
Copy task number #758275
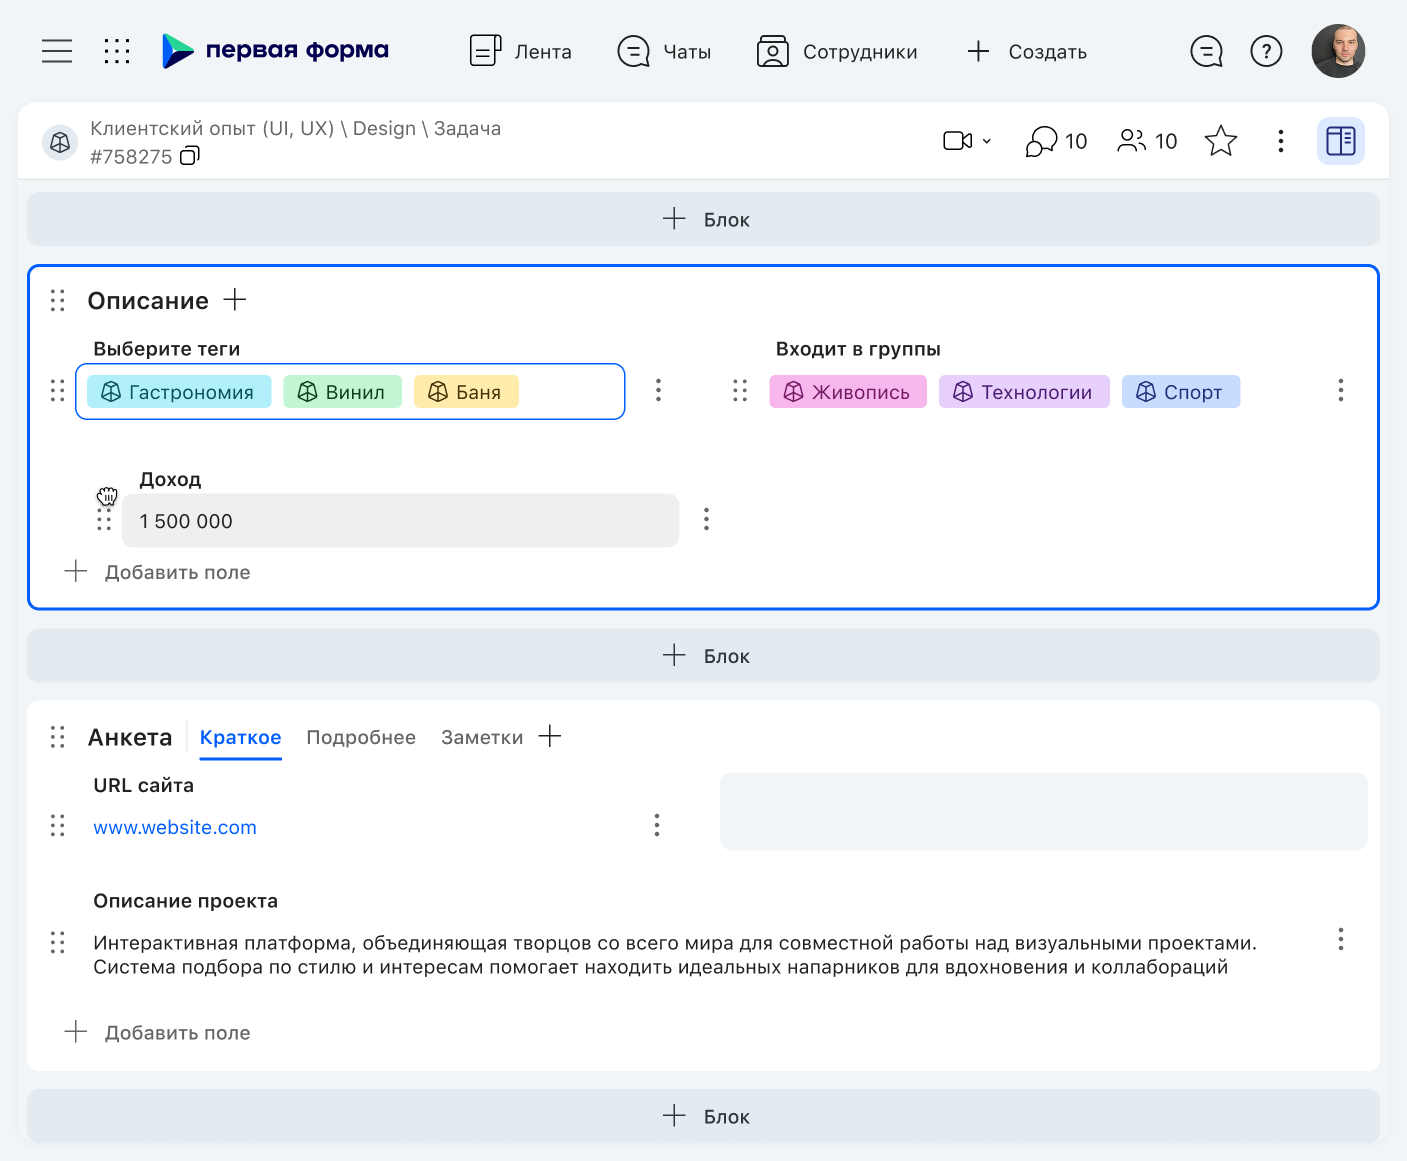pos(190,156)
